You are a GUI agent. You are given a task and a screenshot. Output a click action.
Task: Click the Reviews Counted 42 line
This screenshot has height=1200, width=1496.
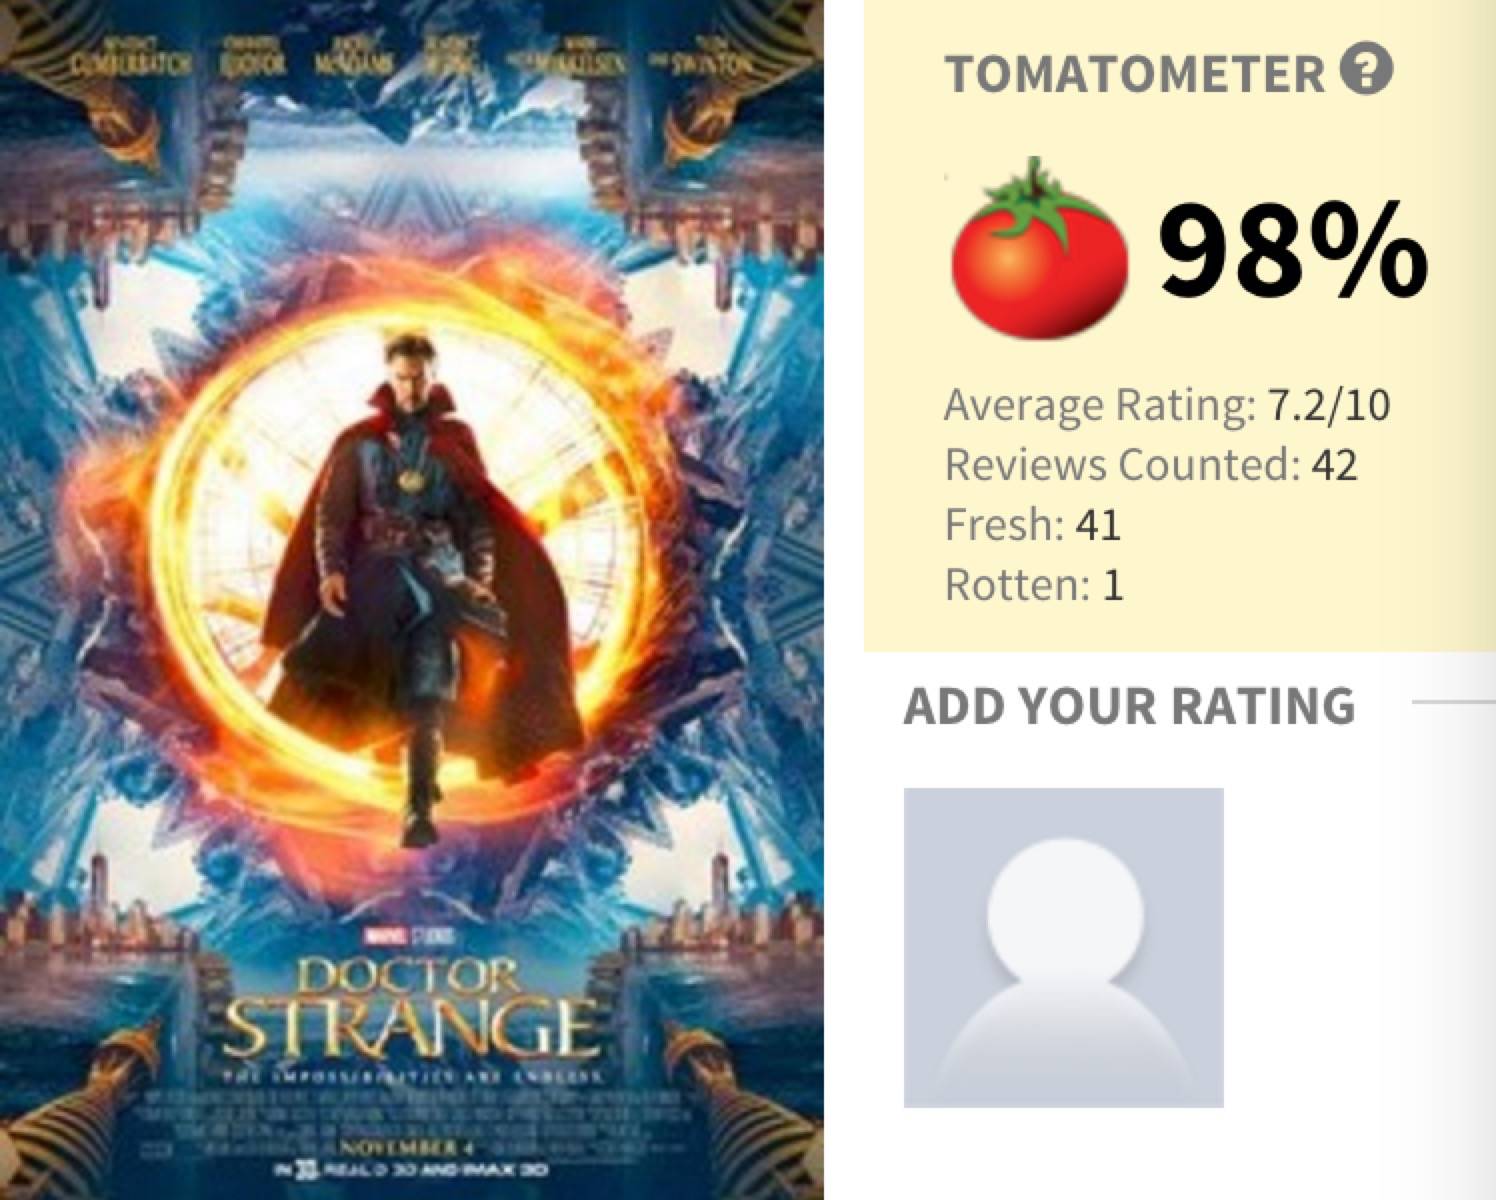(1150, 464)
